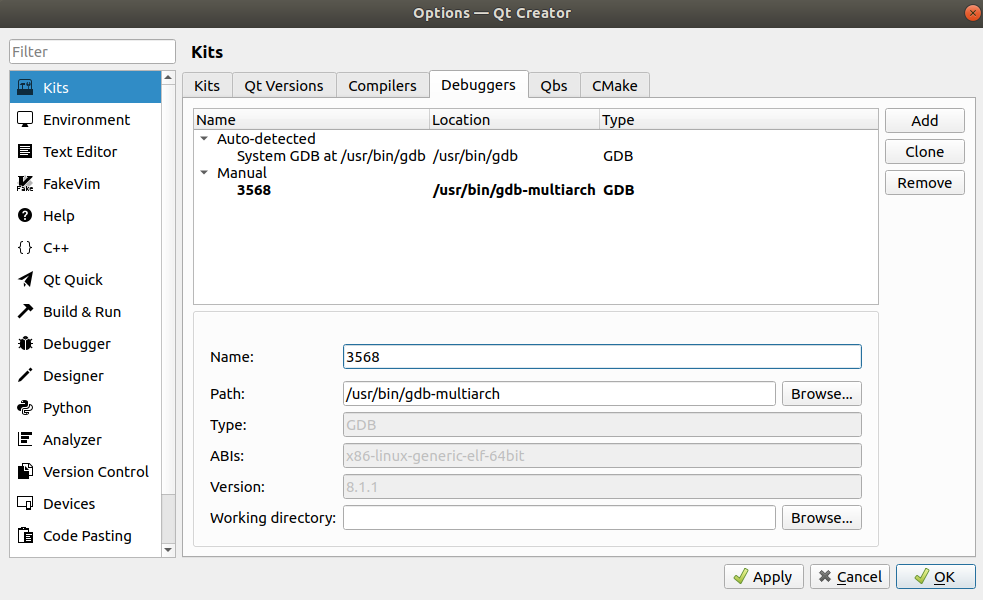Open the Python settings icon
The image size is (983, 600).
pos(25,408)
